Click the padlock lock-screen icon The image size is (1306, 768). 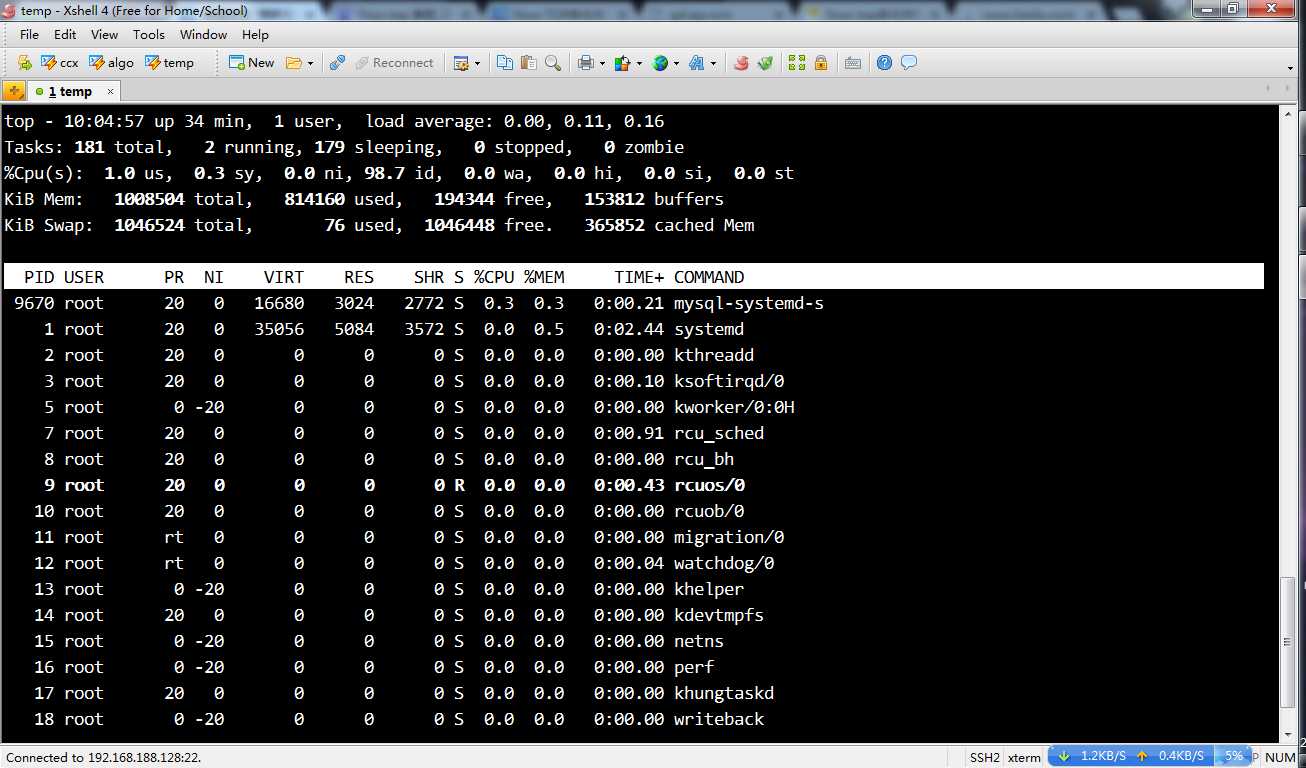click(x=821, y=62)
